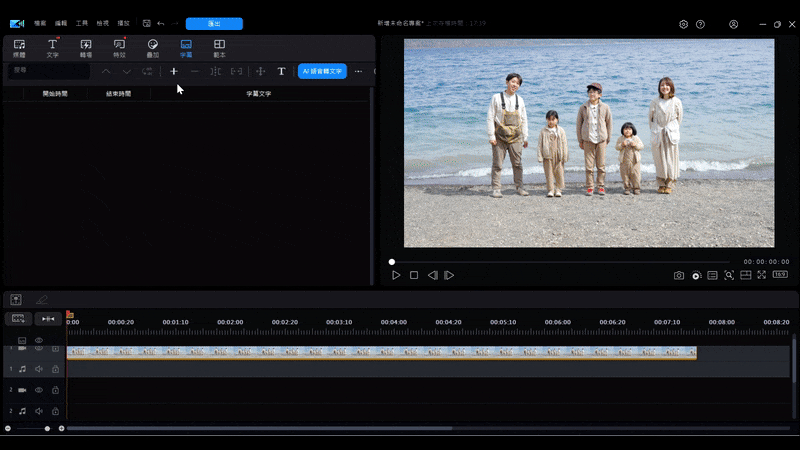The height and width of the screenshot is (450, 800).
Task: Open the 編輯 (Edit) menu
Action: pyautogui.click(x=62, y=23)
